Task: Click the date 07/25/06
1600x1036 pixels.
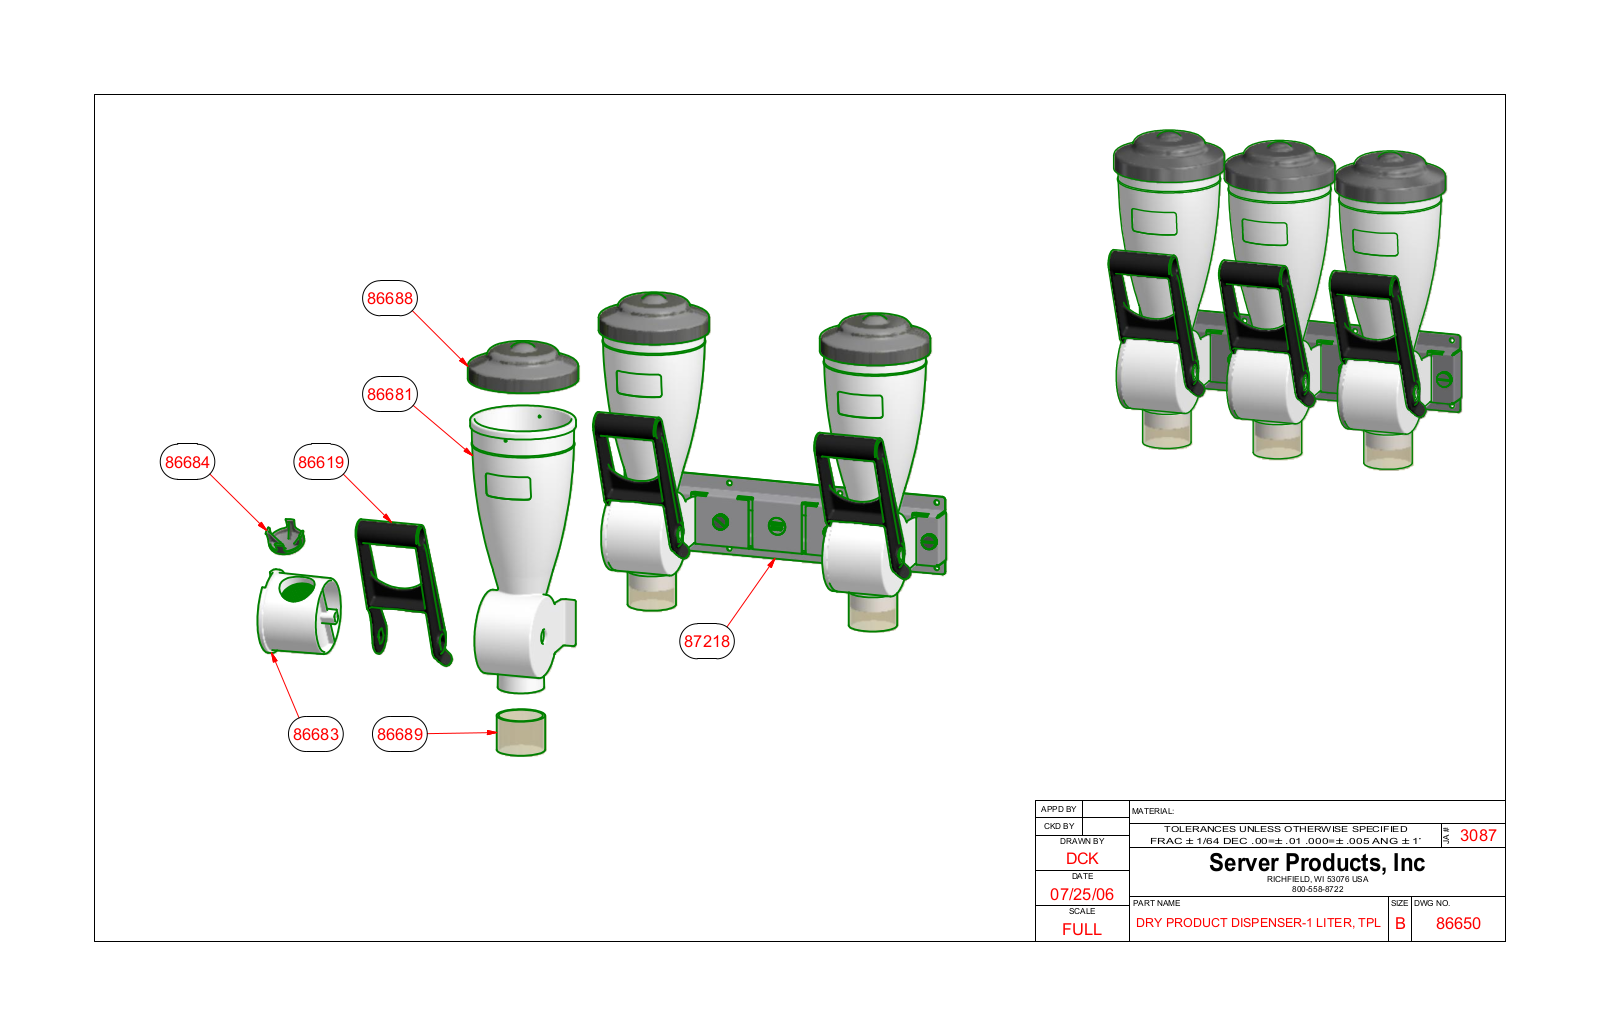Action: click(1082, 894)
